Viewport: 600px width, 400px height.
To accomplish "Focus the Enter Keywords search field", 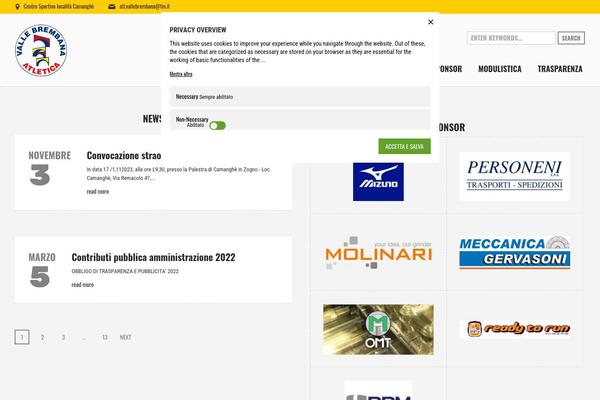I will [511, 38].
